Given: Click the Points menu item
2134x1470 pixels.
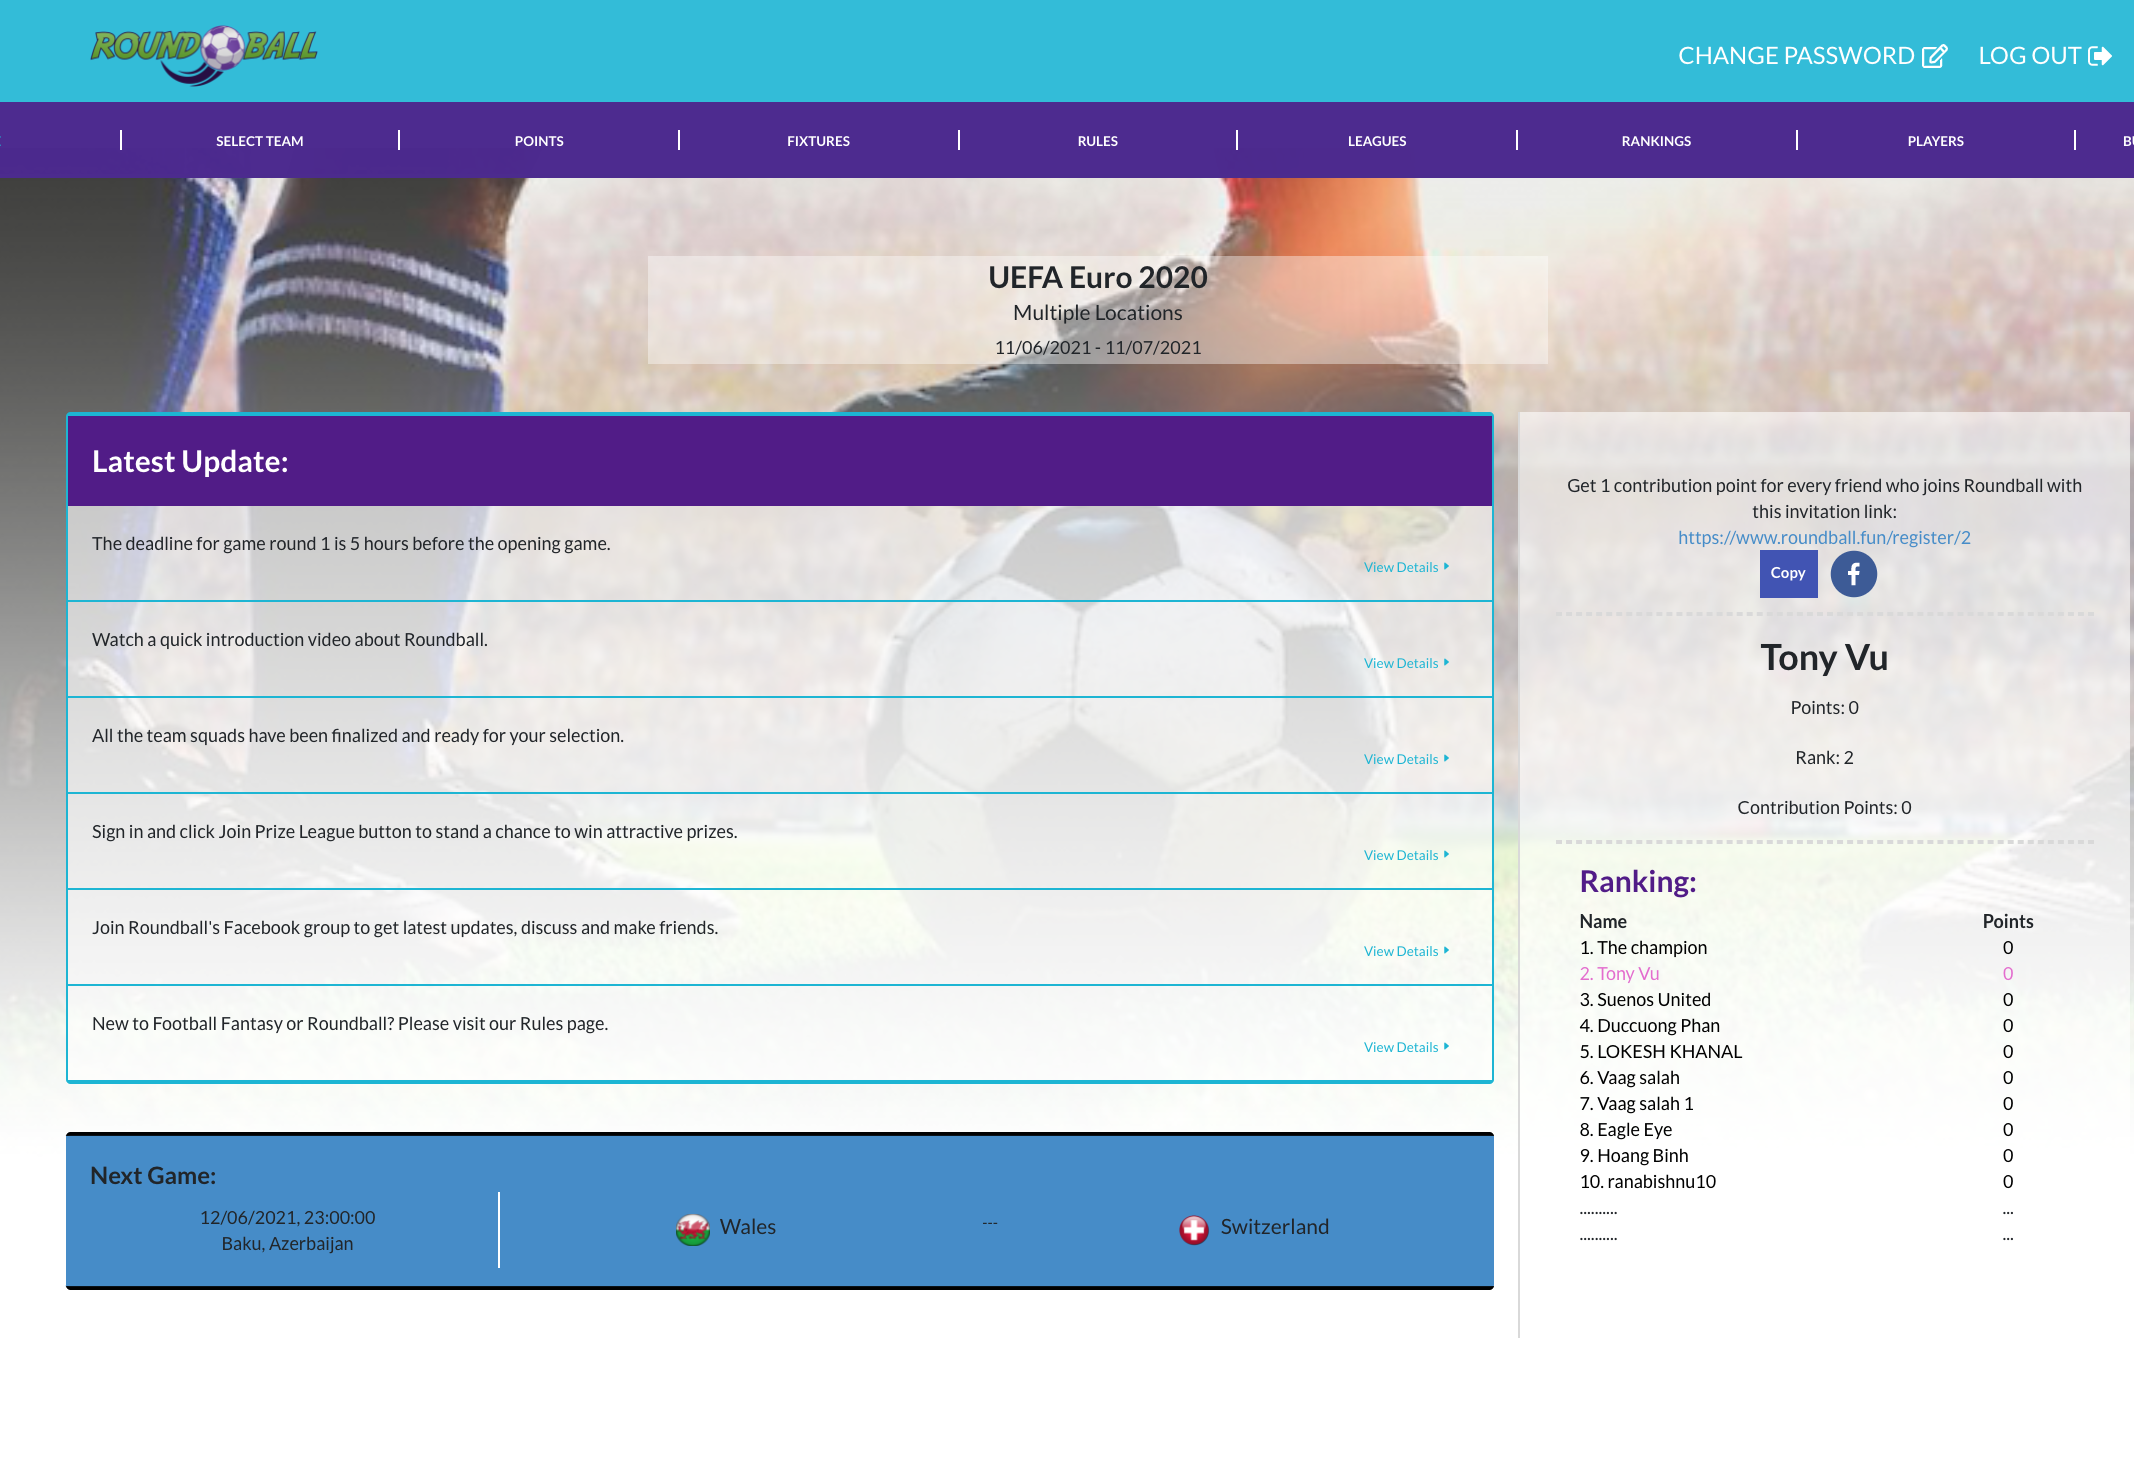Looking at the screenshot, I should (539, 141).
